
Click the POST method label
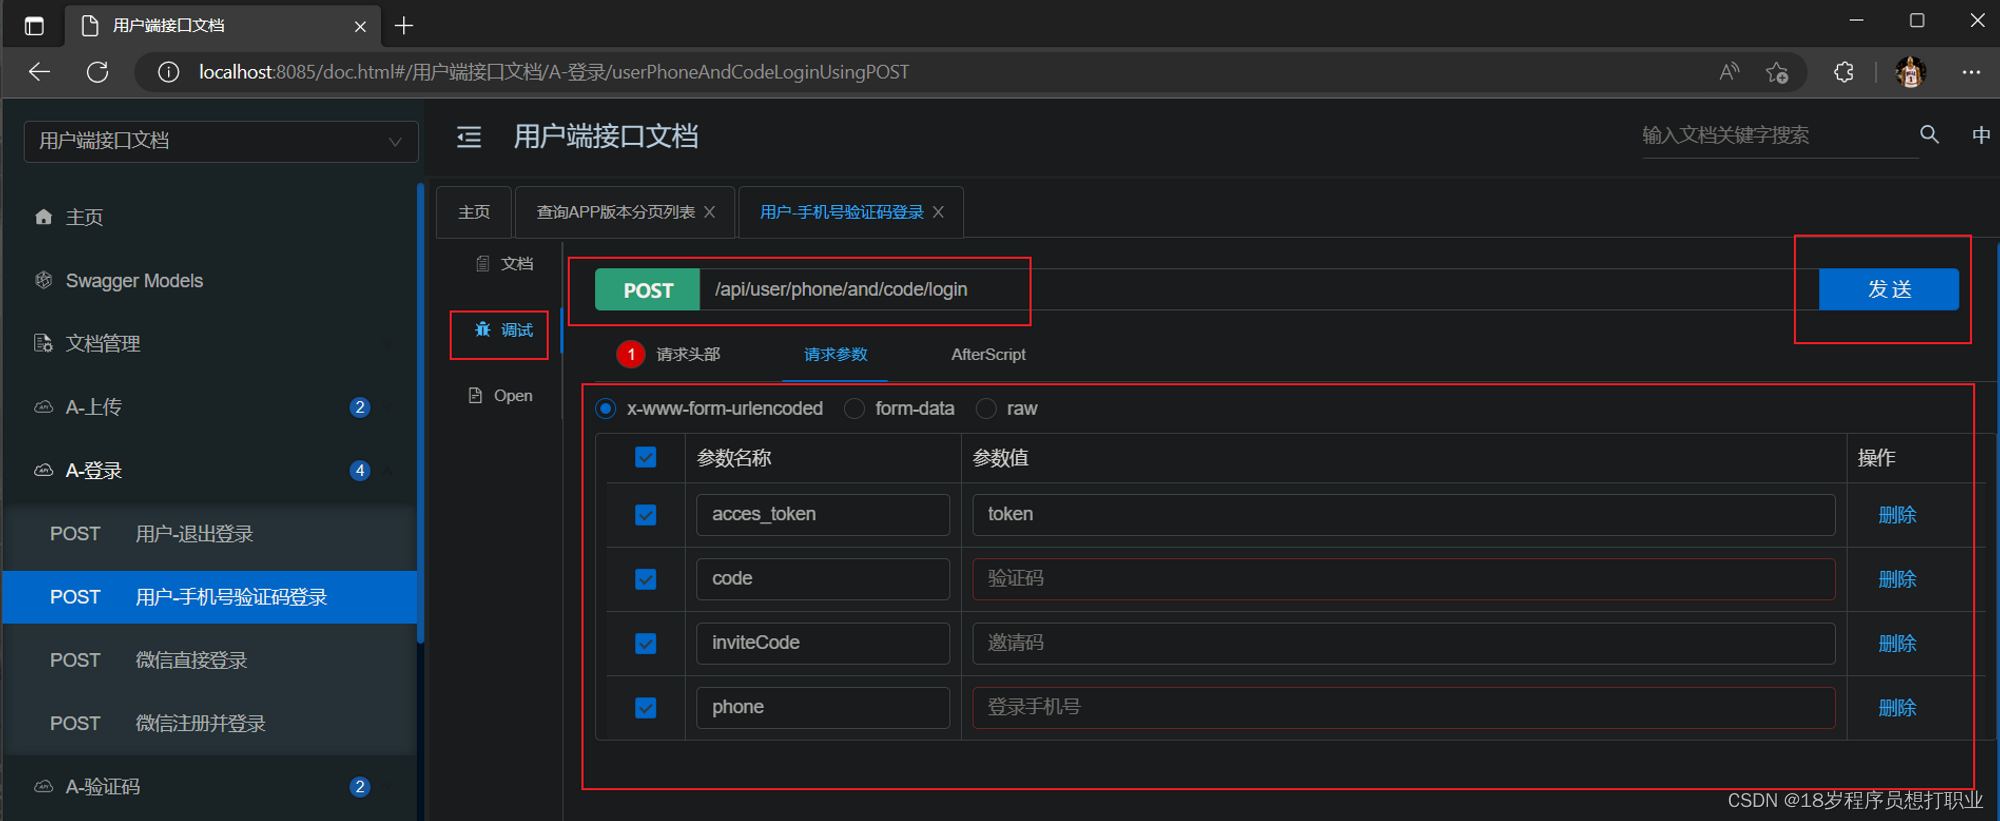coord(648,290)
